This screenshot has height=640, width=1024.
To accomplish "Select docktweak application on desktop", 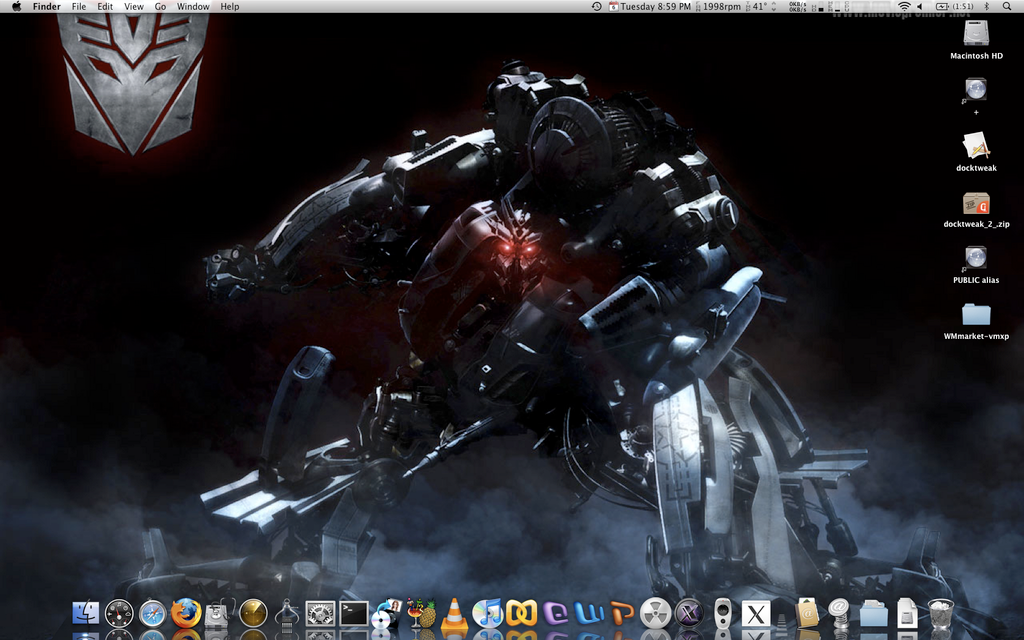I will point(976,152).
